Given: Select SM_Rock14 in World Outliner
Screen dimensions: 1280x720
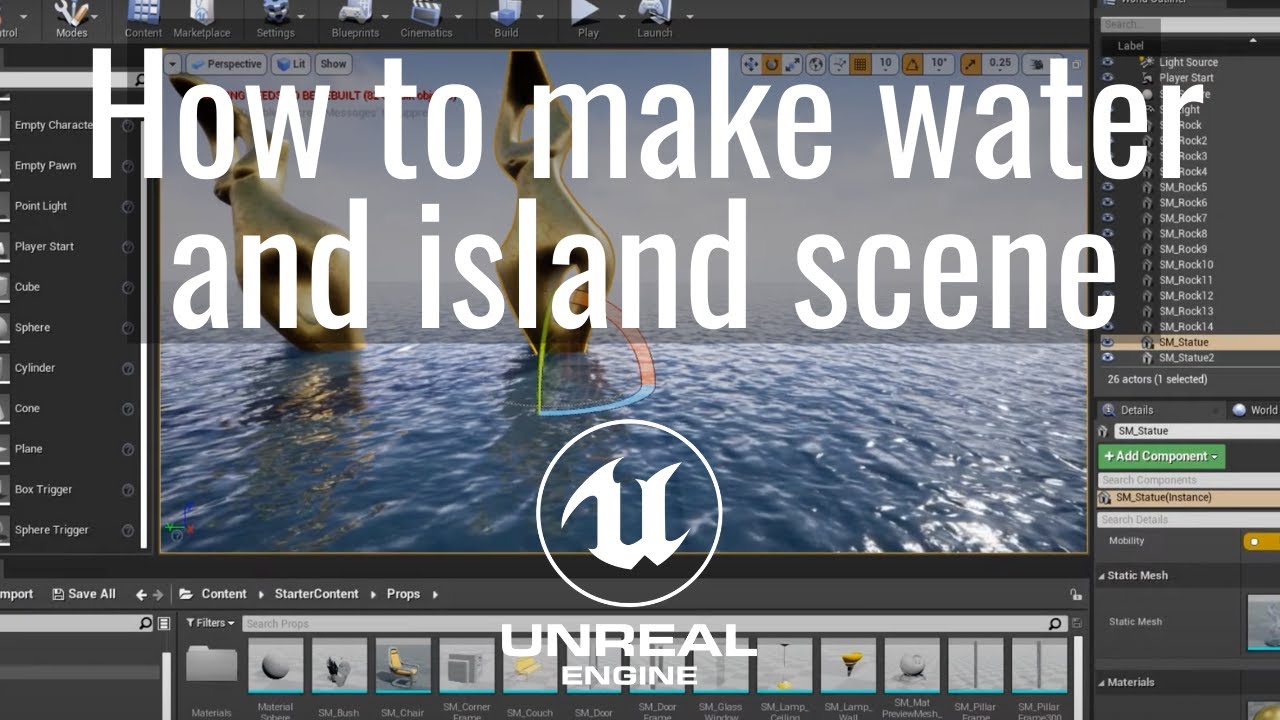Looking at the screenshot, I should (1185, 327).
